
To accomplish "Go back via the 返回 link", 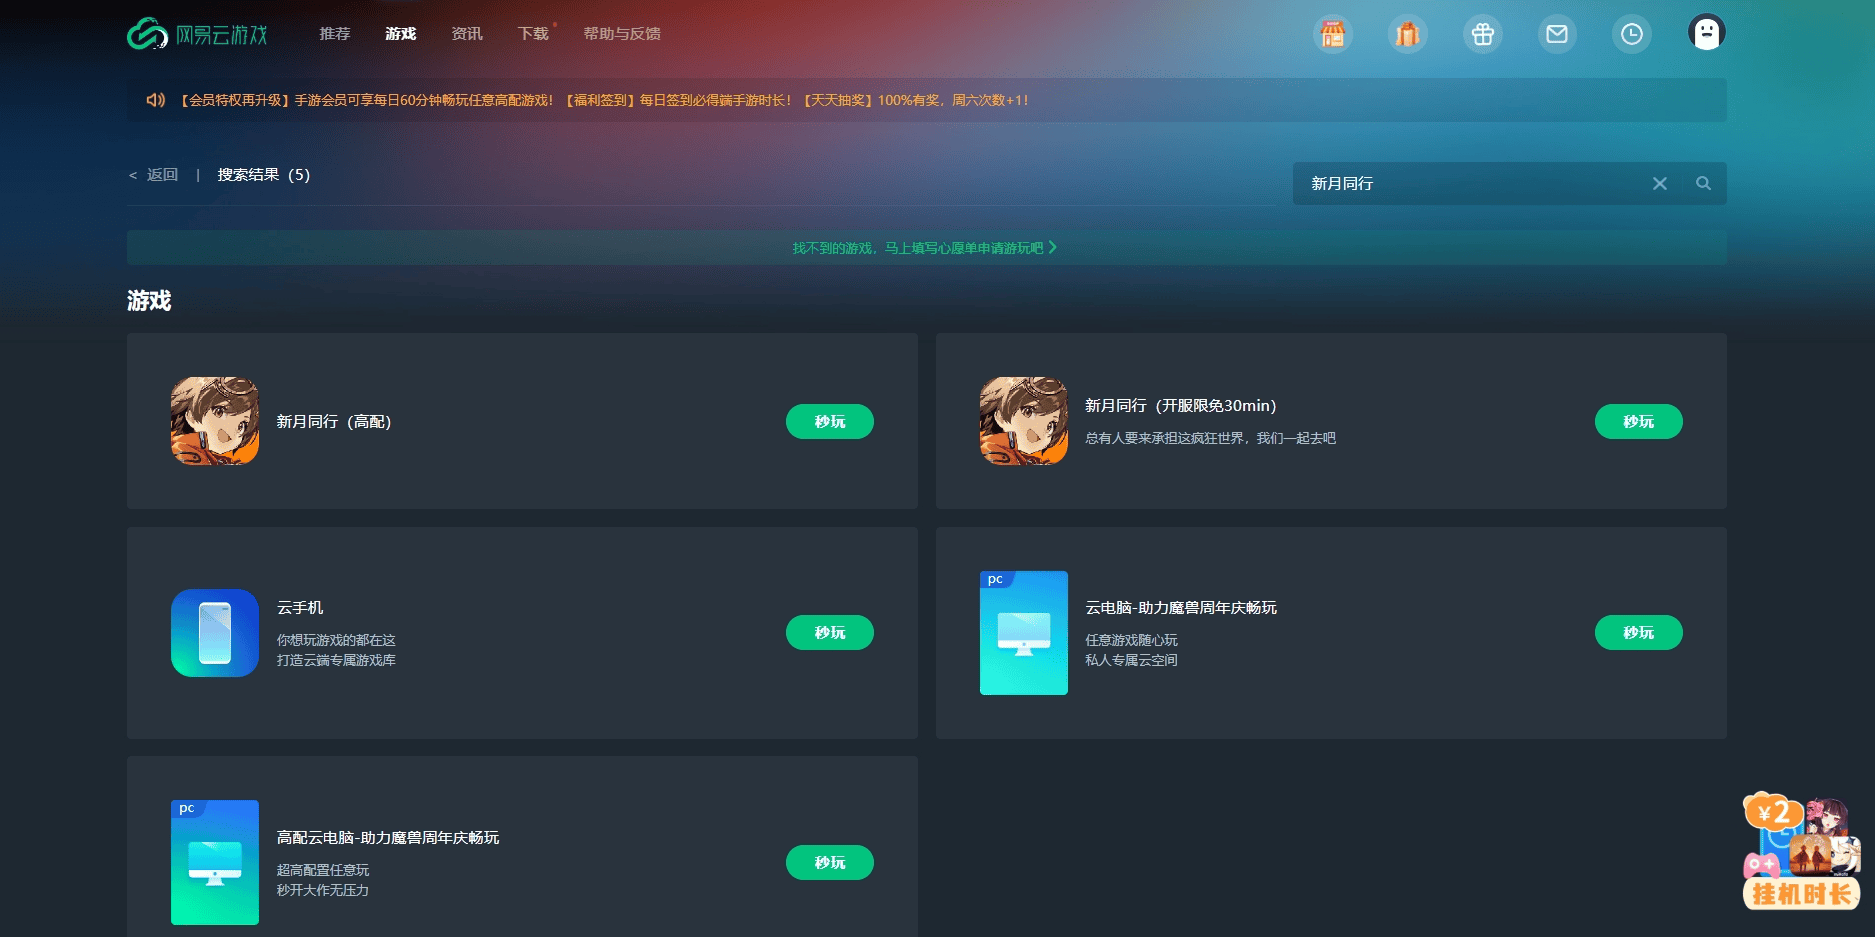I will pos(154,175).
